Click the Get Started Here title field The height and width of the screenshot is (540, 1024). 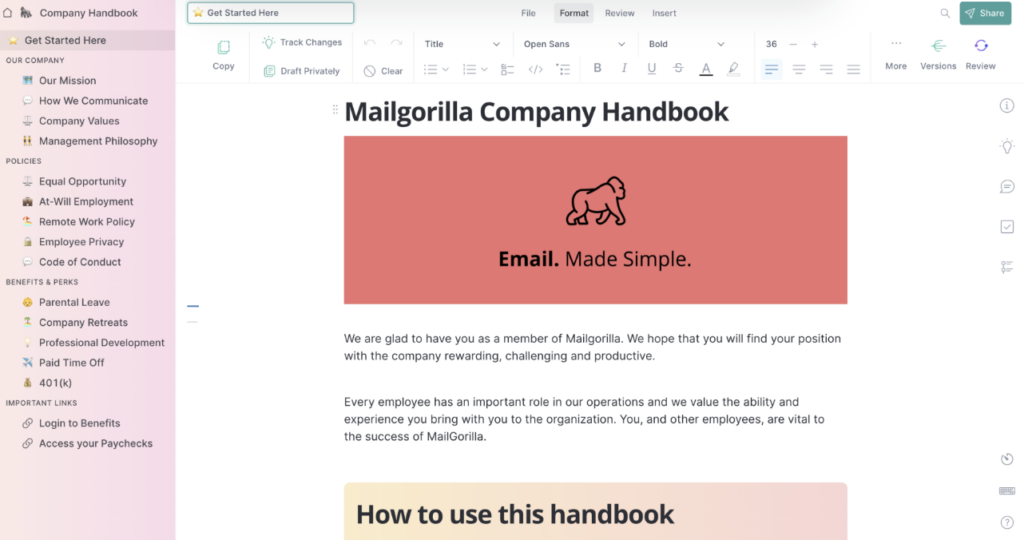(x=270, y=12)
